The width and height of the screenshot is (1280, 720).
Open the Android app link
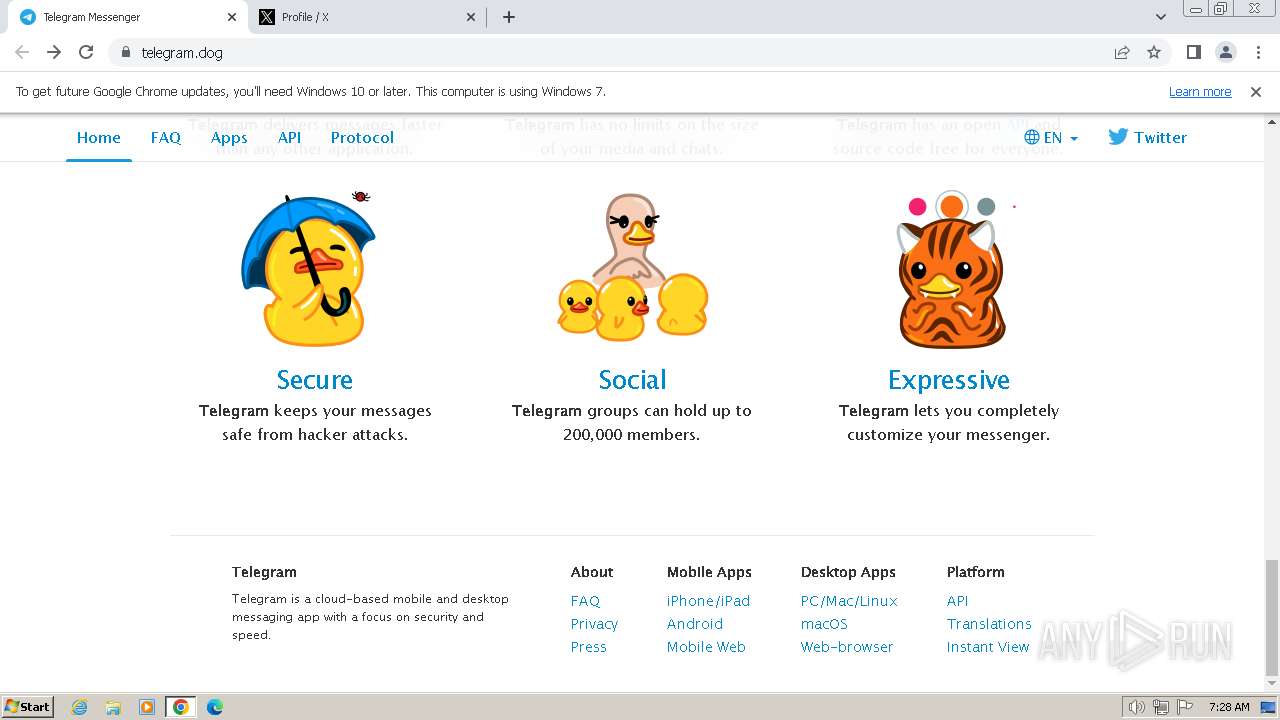694,624
